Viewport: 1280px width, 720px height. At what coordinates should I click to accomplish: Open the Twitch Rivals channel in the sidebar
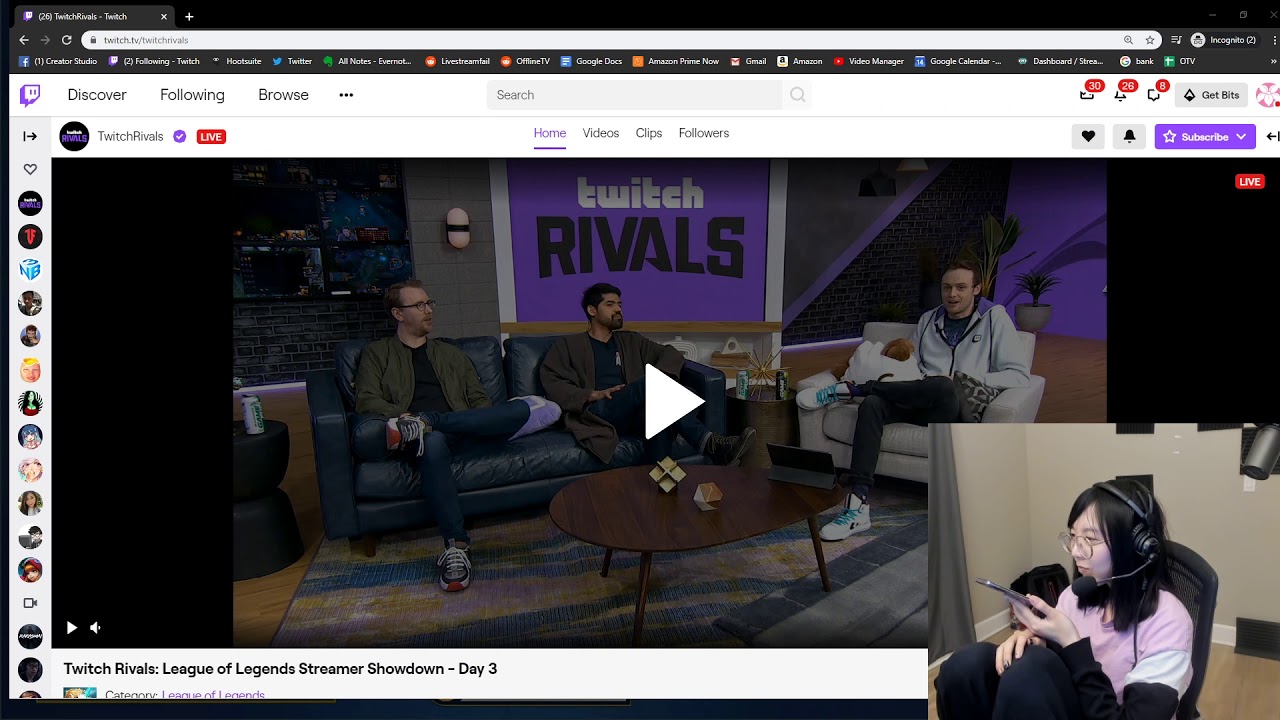(x=30, y=203)
